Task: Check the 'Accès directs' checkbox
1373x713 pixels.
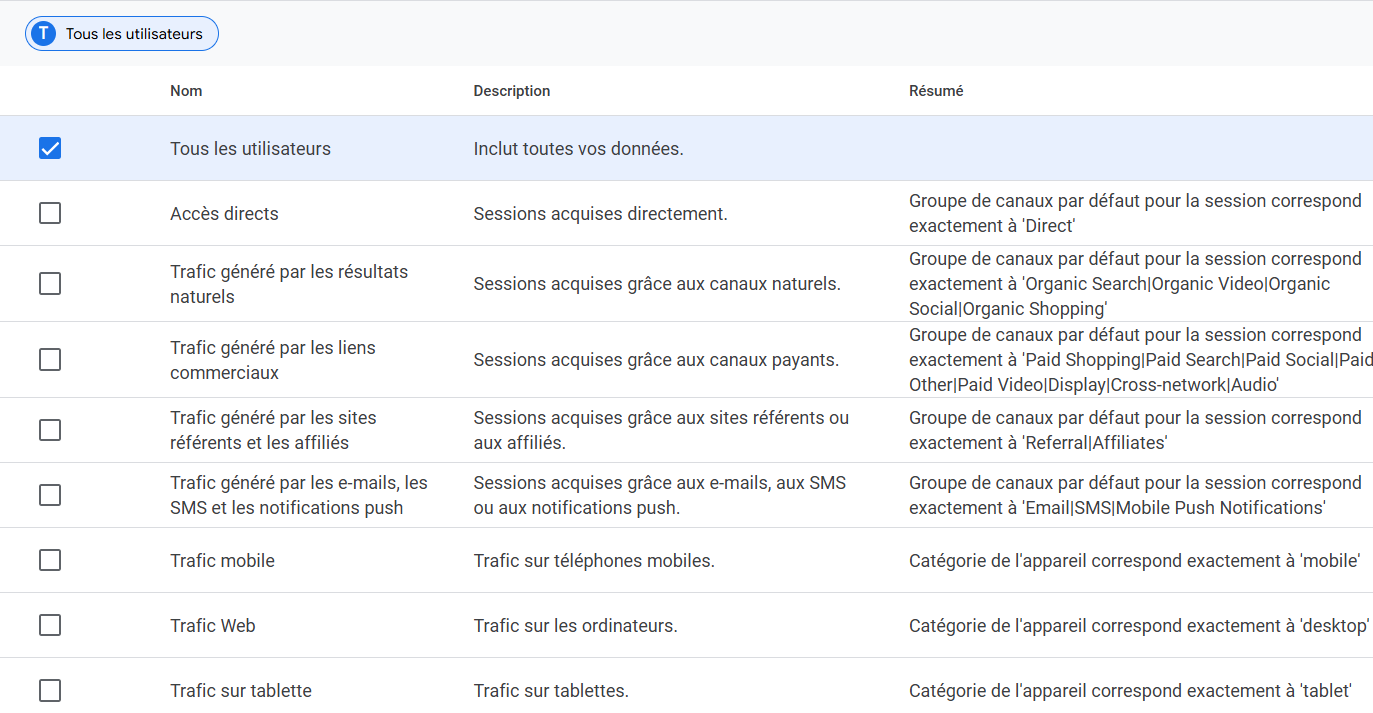Action: [x=50, y=214]
